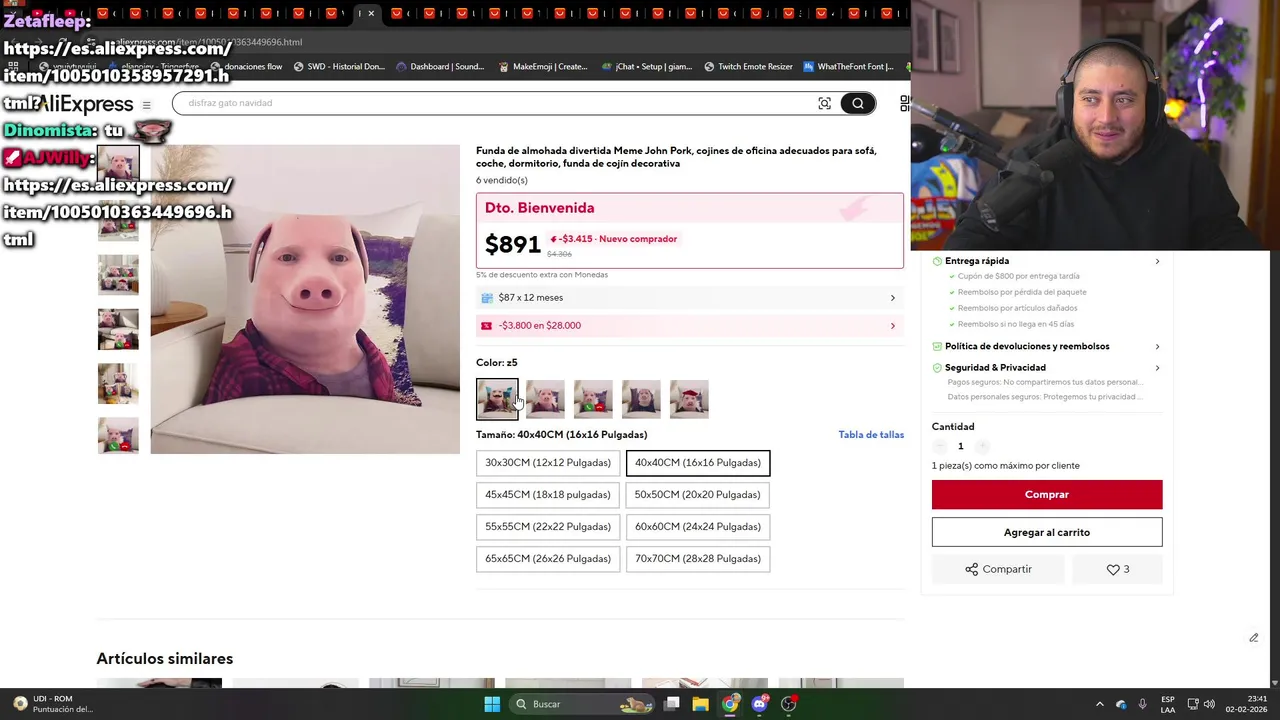The image size is (1280, 720).
Task: Expand the Seguridad & Privacidad section
Action: click(x=1046, y=368)
